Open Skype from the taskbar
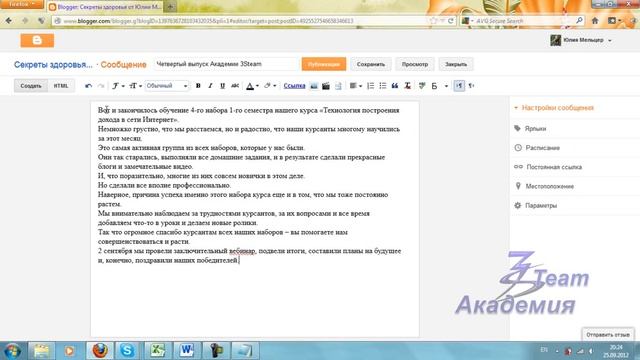640x360 pixels. (127, 351)
